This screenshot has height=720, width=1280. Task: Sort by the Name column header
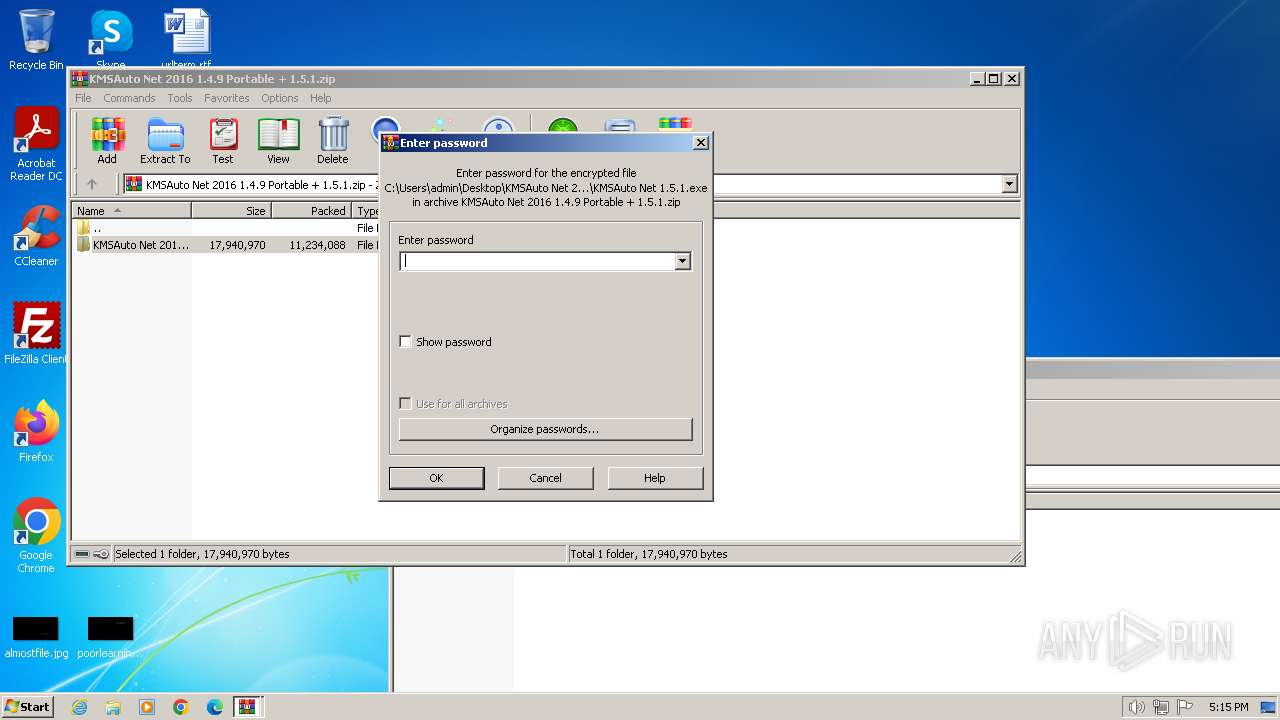[131, 211]
